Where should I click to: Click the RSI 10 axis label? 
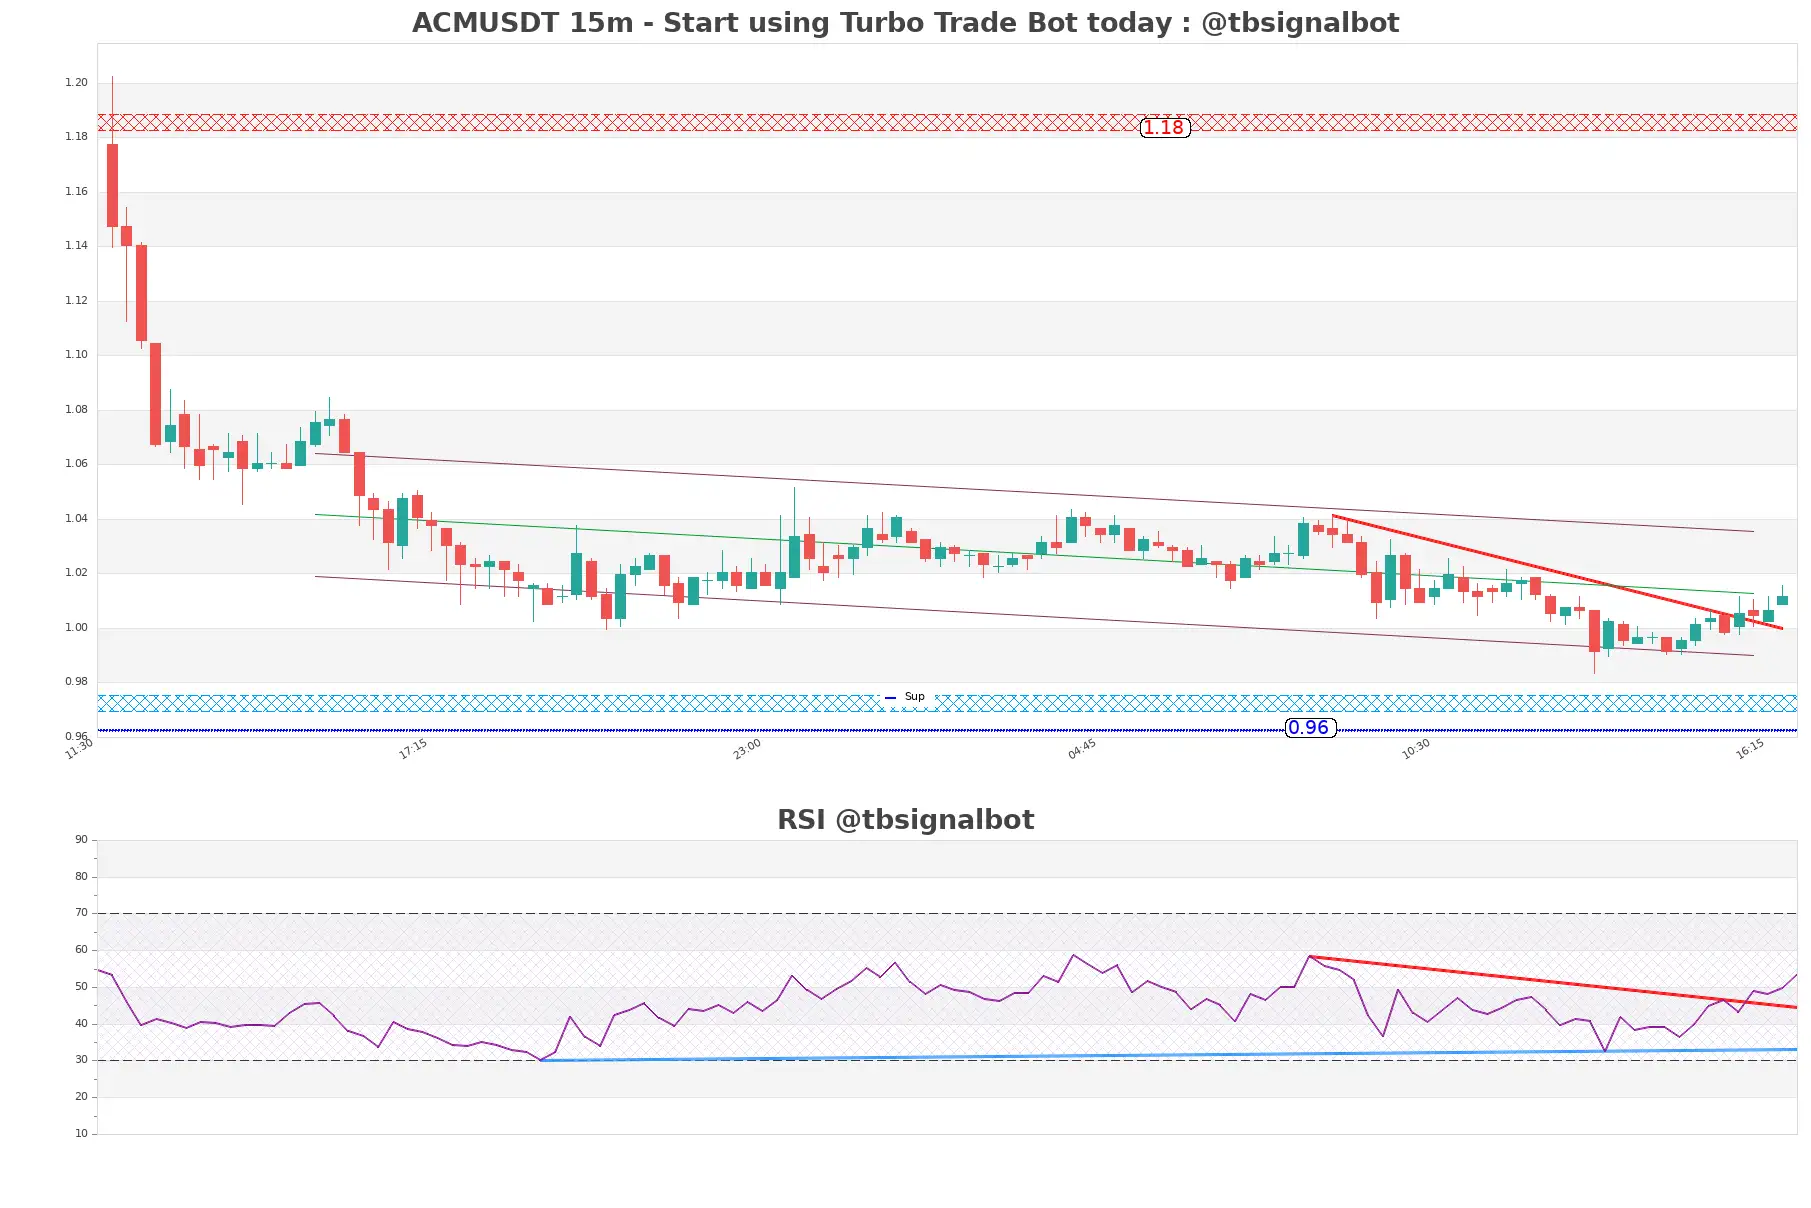[81, 1134]
